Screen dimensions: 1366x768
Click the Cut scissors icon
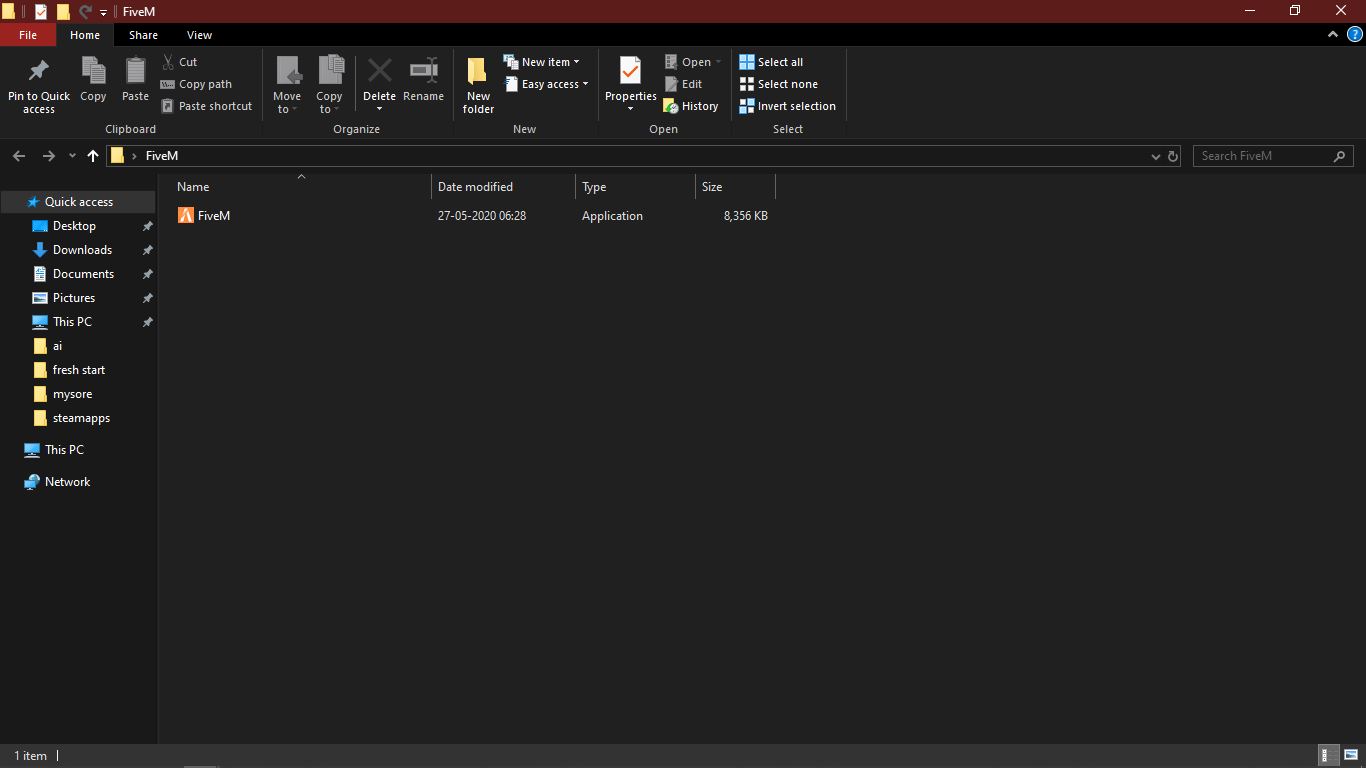pyautogui.click(x=168, y=62)
